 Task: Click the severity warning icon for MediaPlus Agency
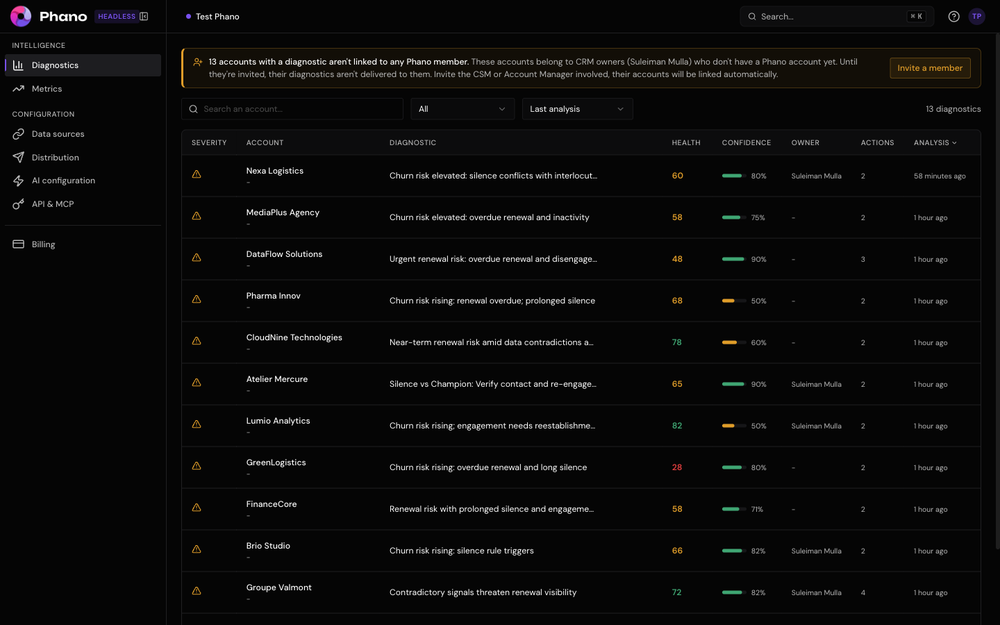(196, 216)
